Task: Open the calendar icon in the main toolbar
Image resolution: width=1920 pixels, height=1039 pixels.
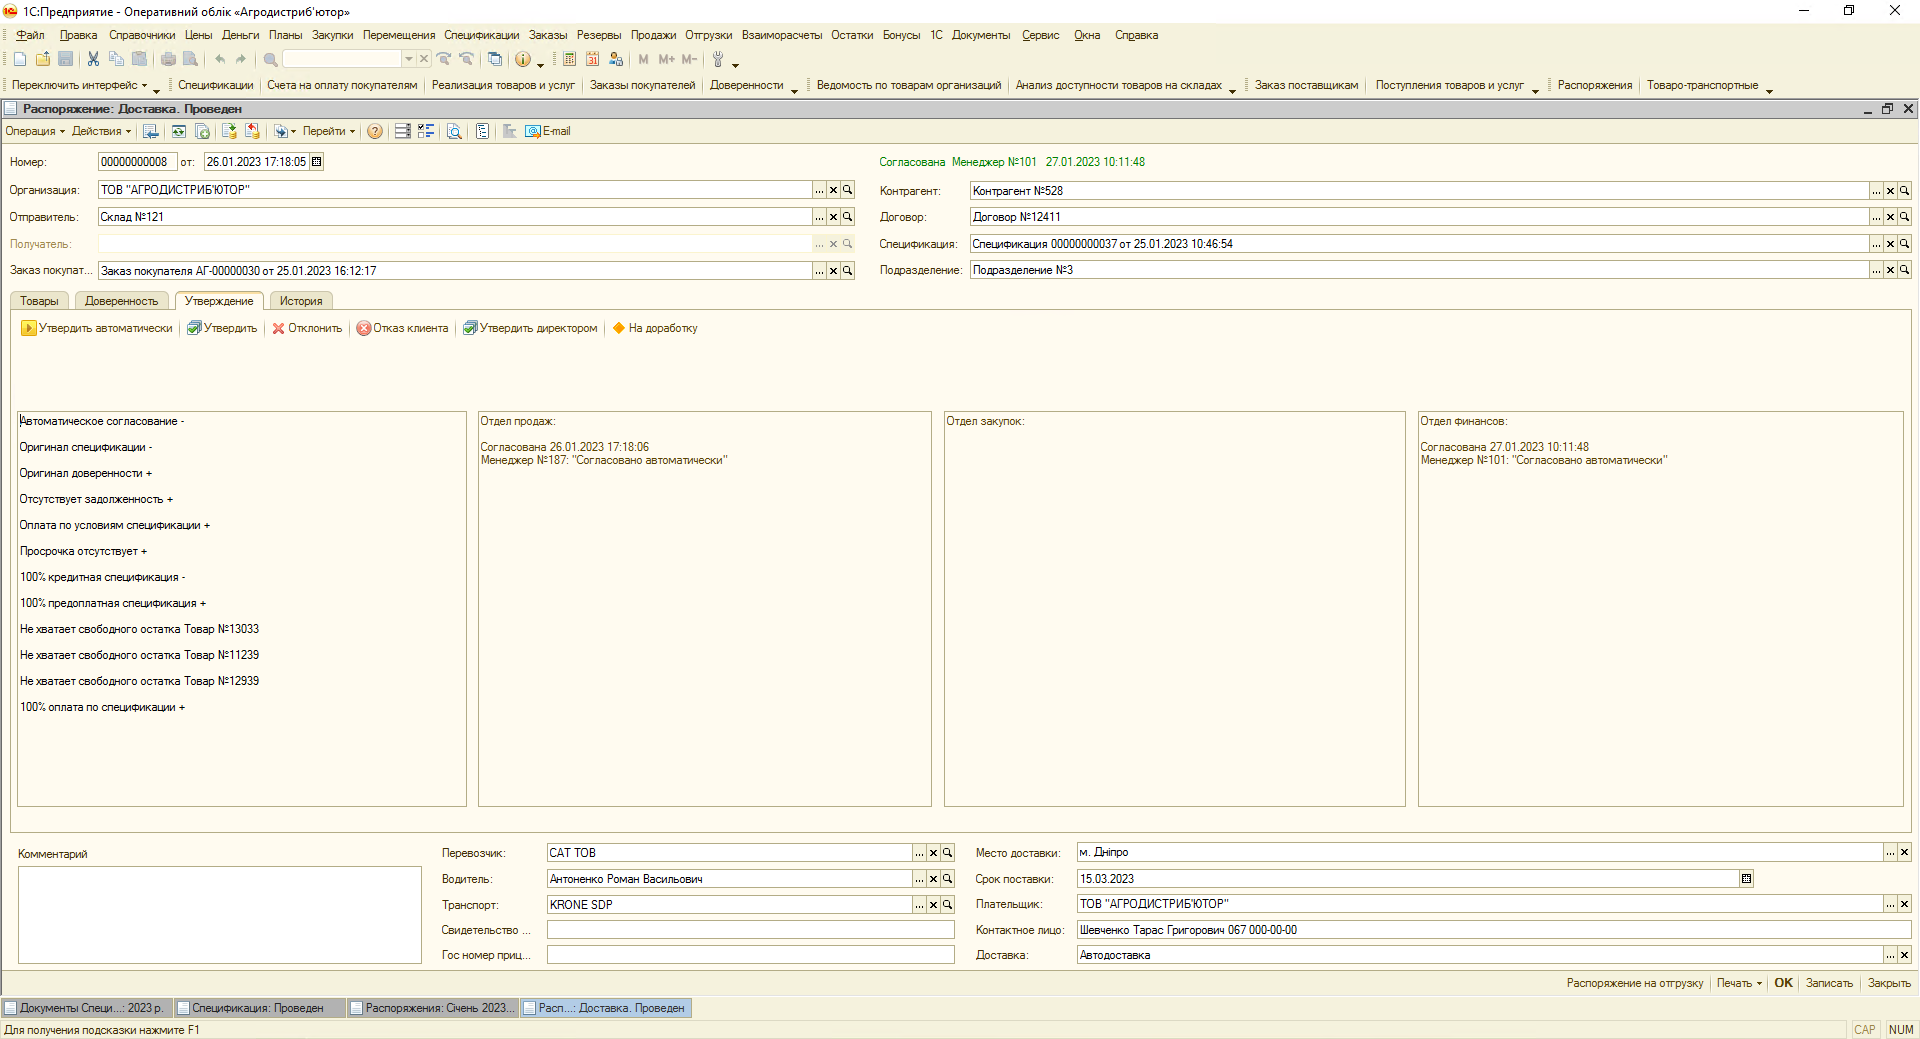Action: [x=593, y=60]
